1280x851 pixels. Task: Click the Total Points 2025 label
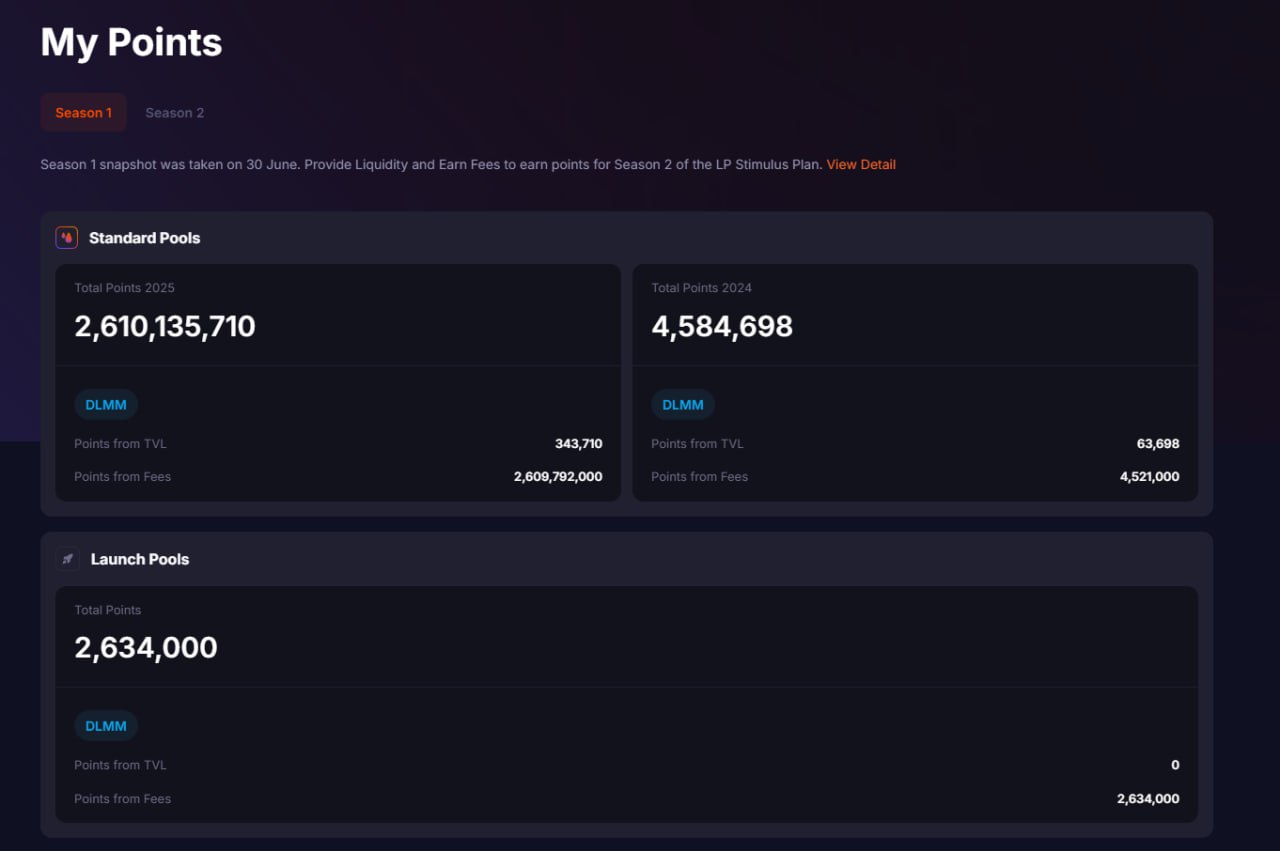click(x=125, y=288)
